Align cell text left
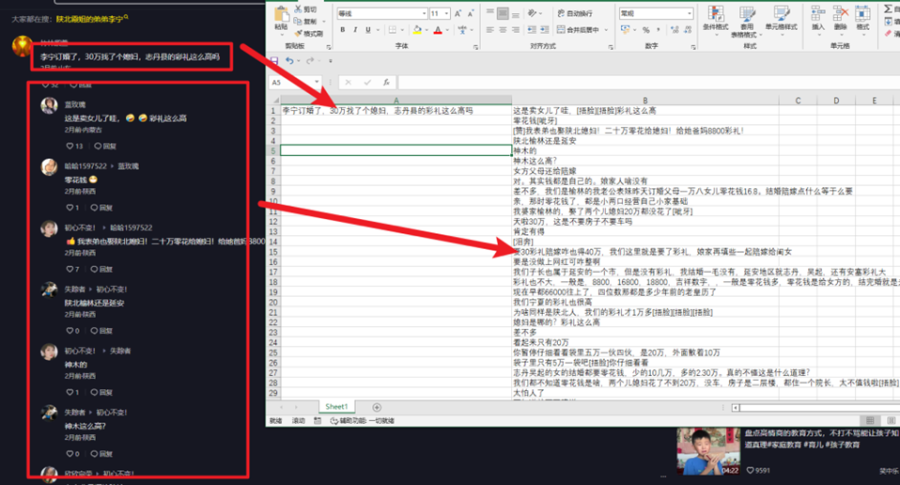 [x=490, y=30]
